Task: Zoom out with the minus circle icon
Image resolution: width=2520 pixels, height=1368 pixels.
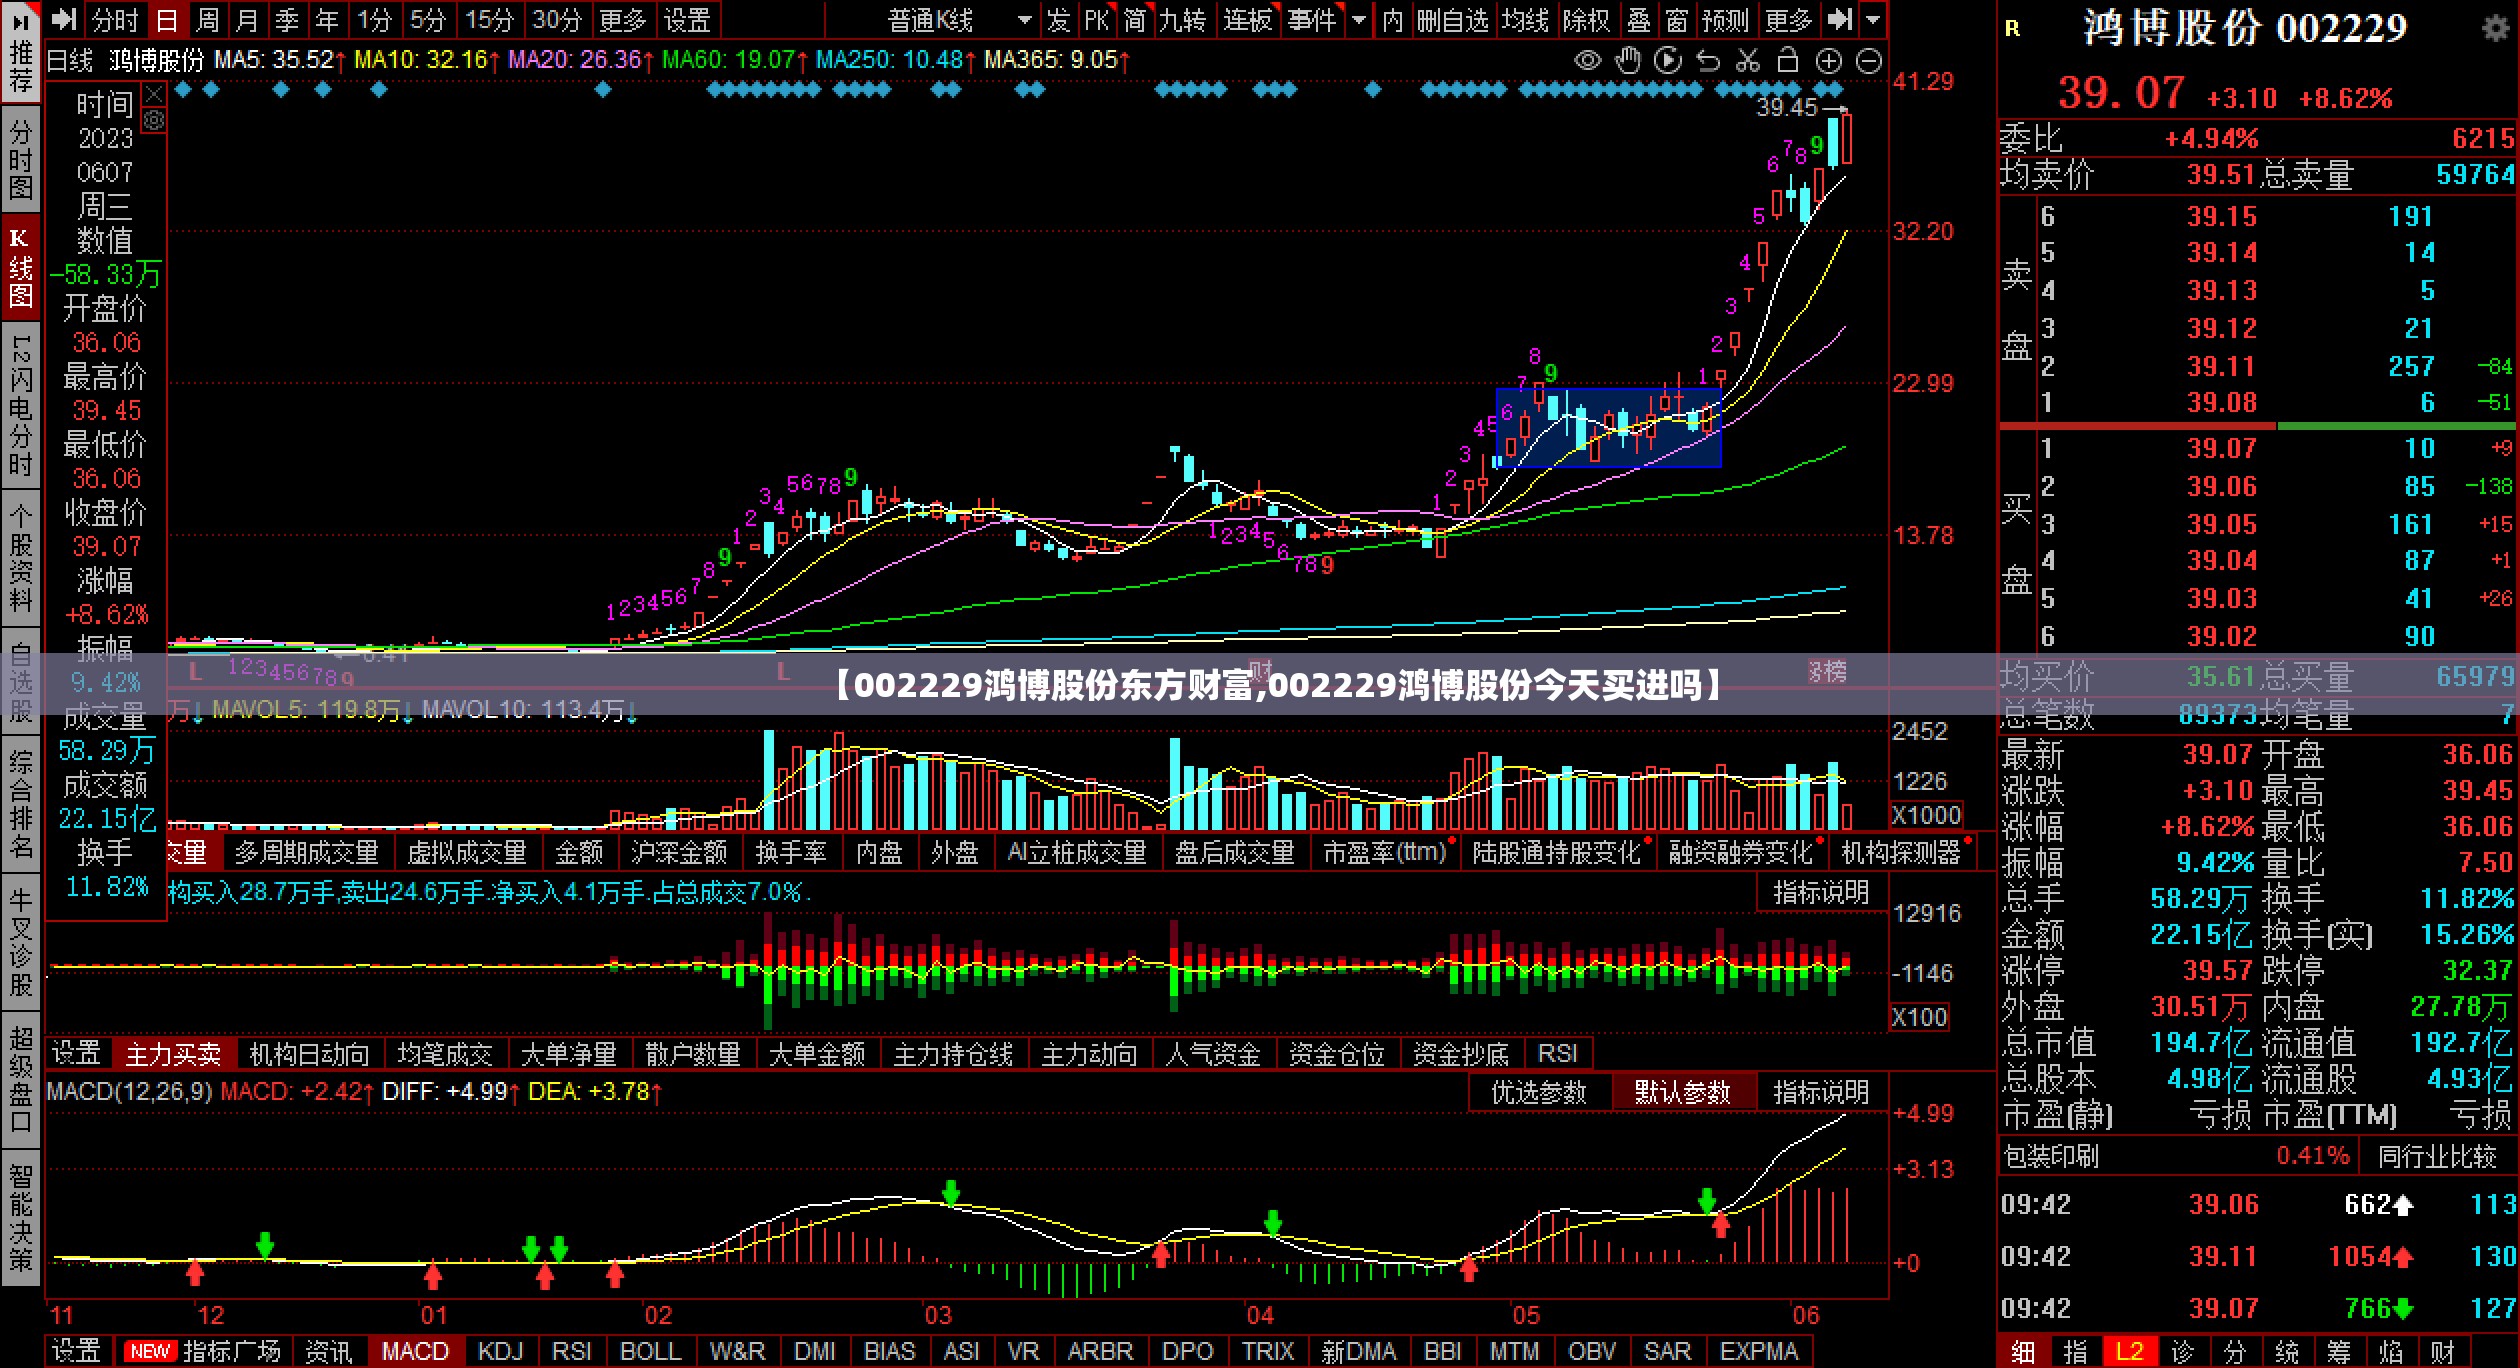Action: (x=1868, y=62)
